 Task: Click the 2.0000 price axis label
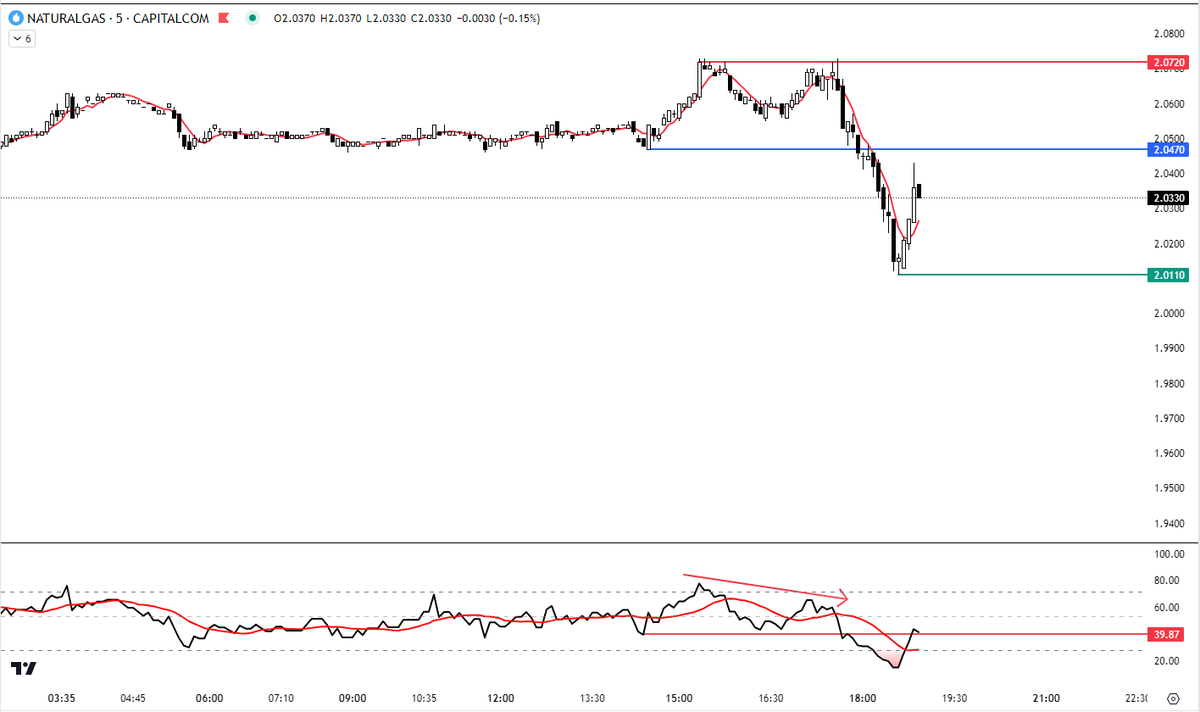1169,314
